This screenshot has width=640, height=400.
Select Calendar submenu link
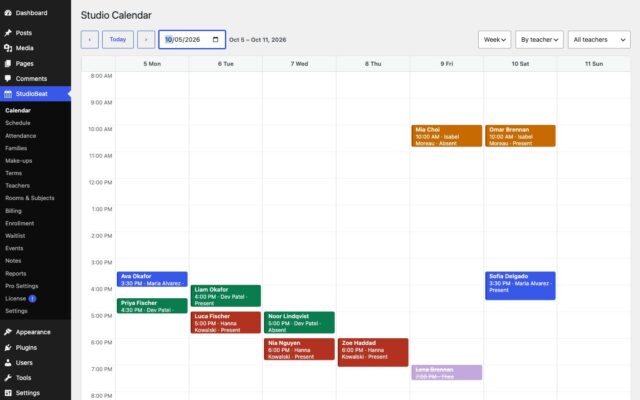[x=18, y=110]
